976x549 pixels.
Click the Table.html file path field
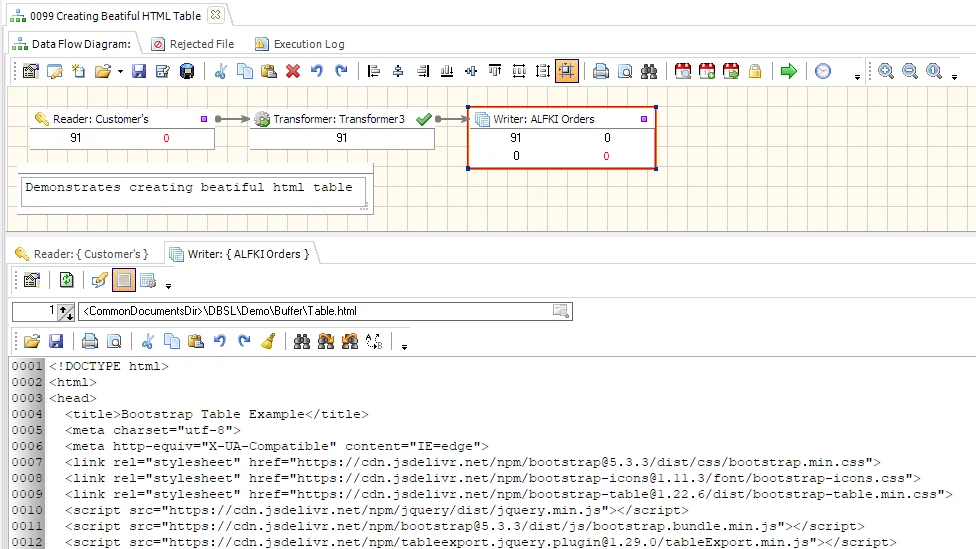324,311
